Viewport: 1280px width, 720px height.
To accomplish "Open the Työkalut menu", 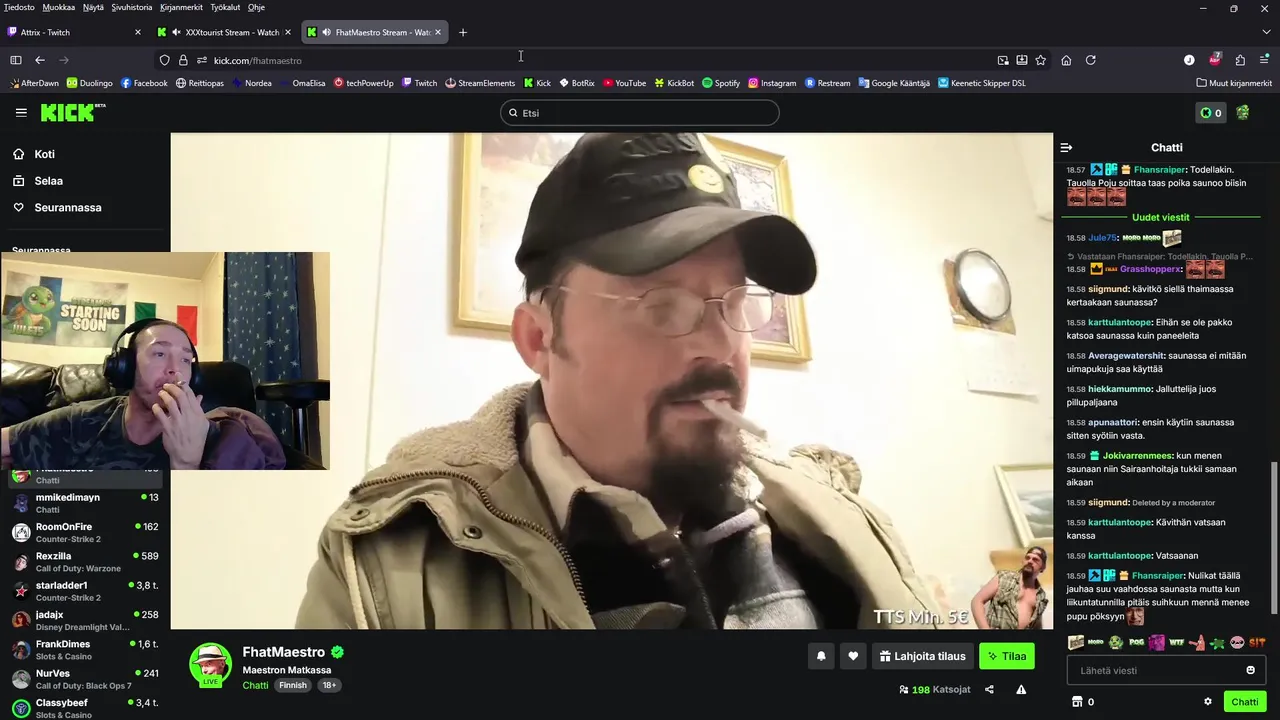I will tap(225, 7).
